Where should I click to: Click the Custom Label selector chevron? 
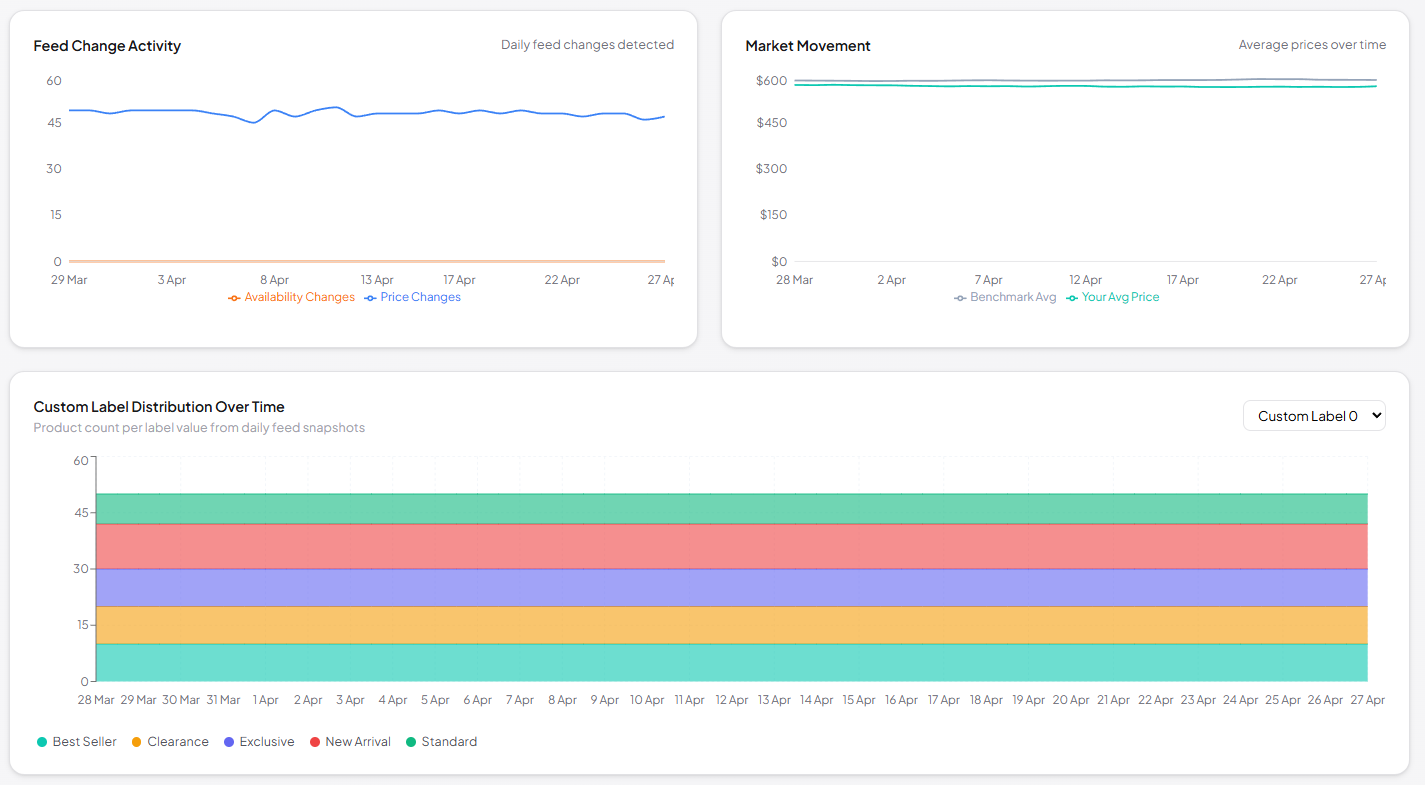1375,415
